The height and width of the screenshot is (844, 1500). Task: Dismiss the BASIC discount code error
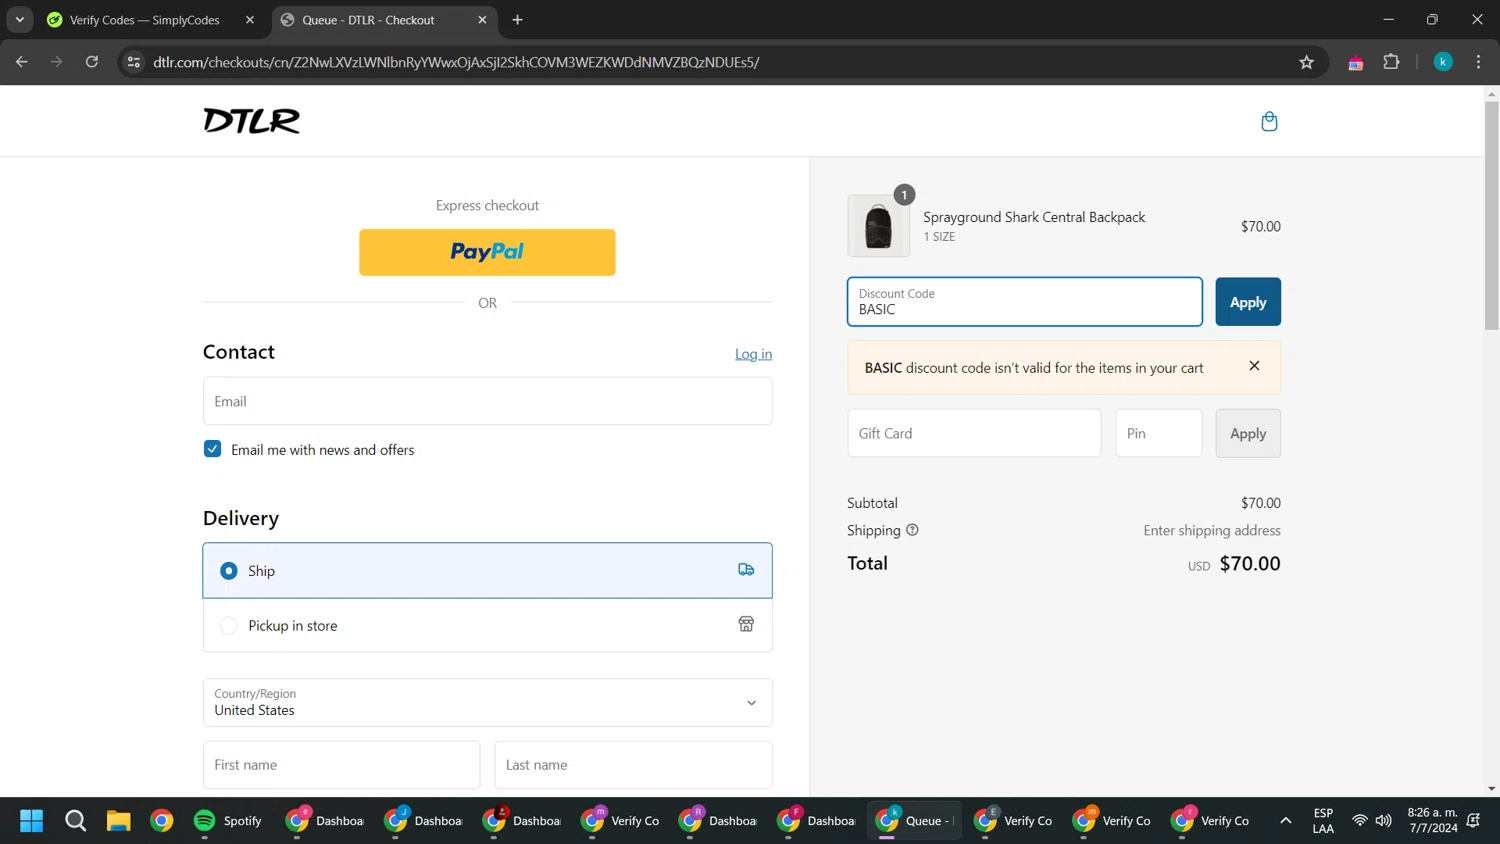1254,366
